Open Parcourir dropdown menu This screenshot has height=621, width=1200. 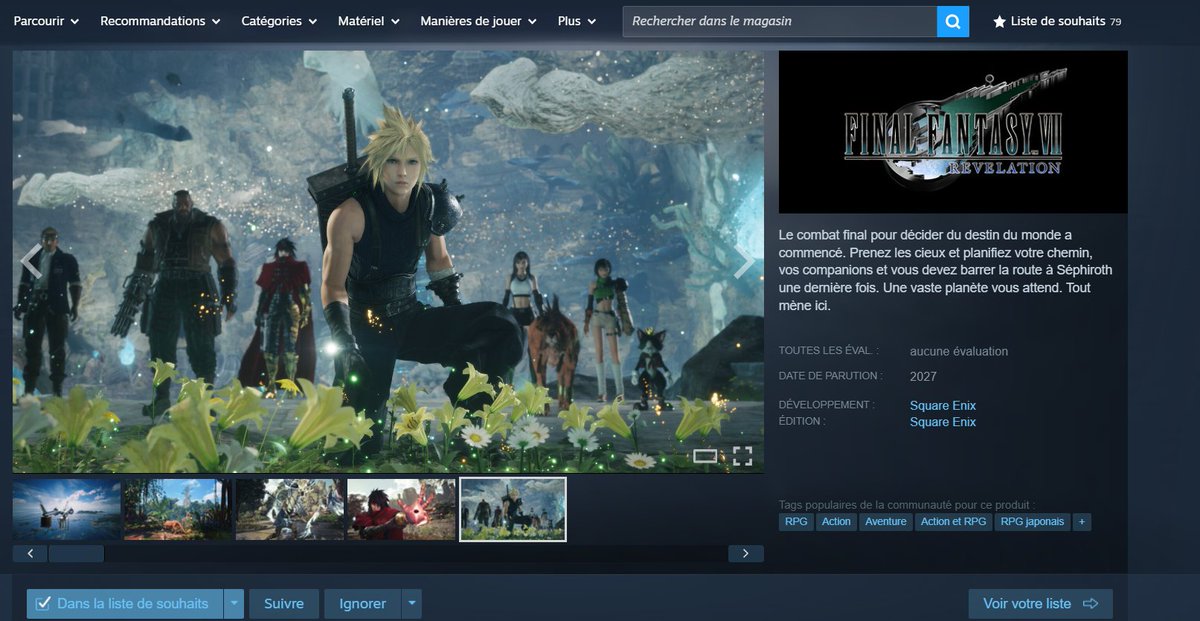pyautogui.click(x=46, y=21)
